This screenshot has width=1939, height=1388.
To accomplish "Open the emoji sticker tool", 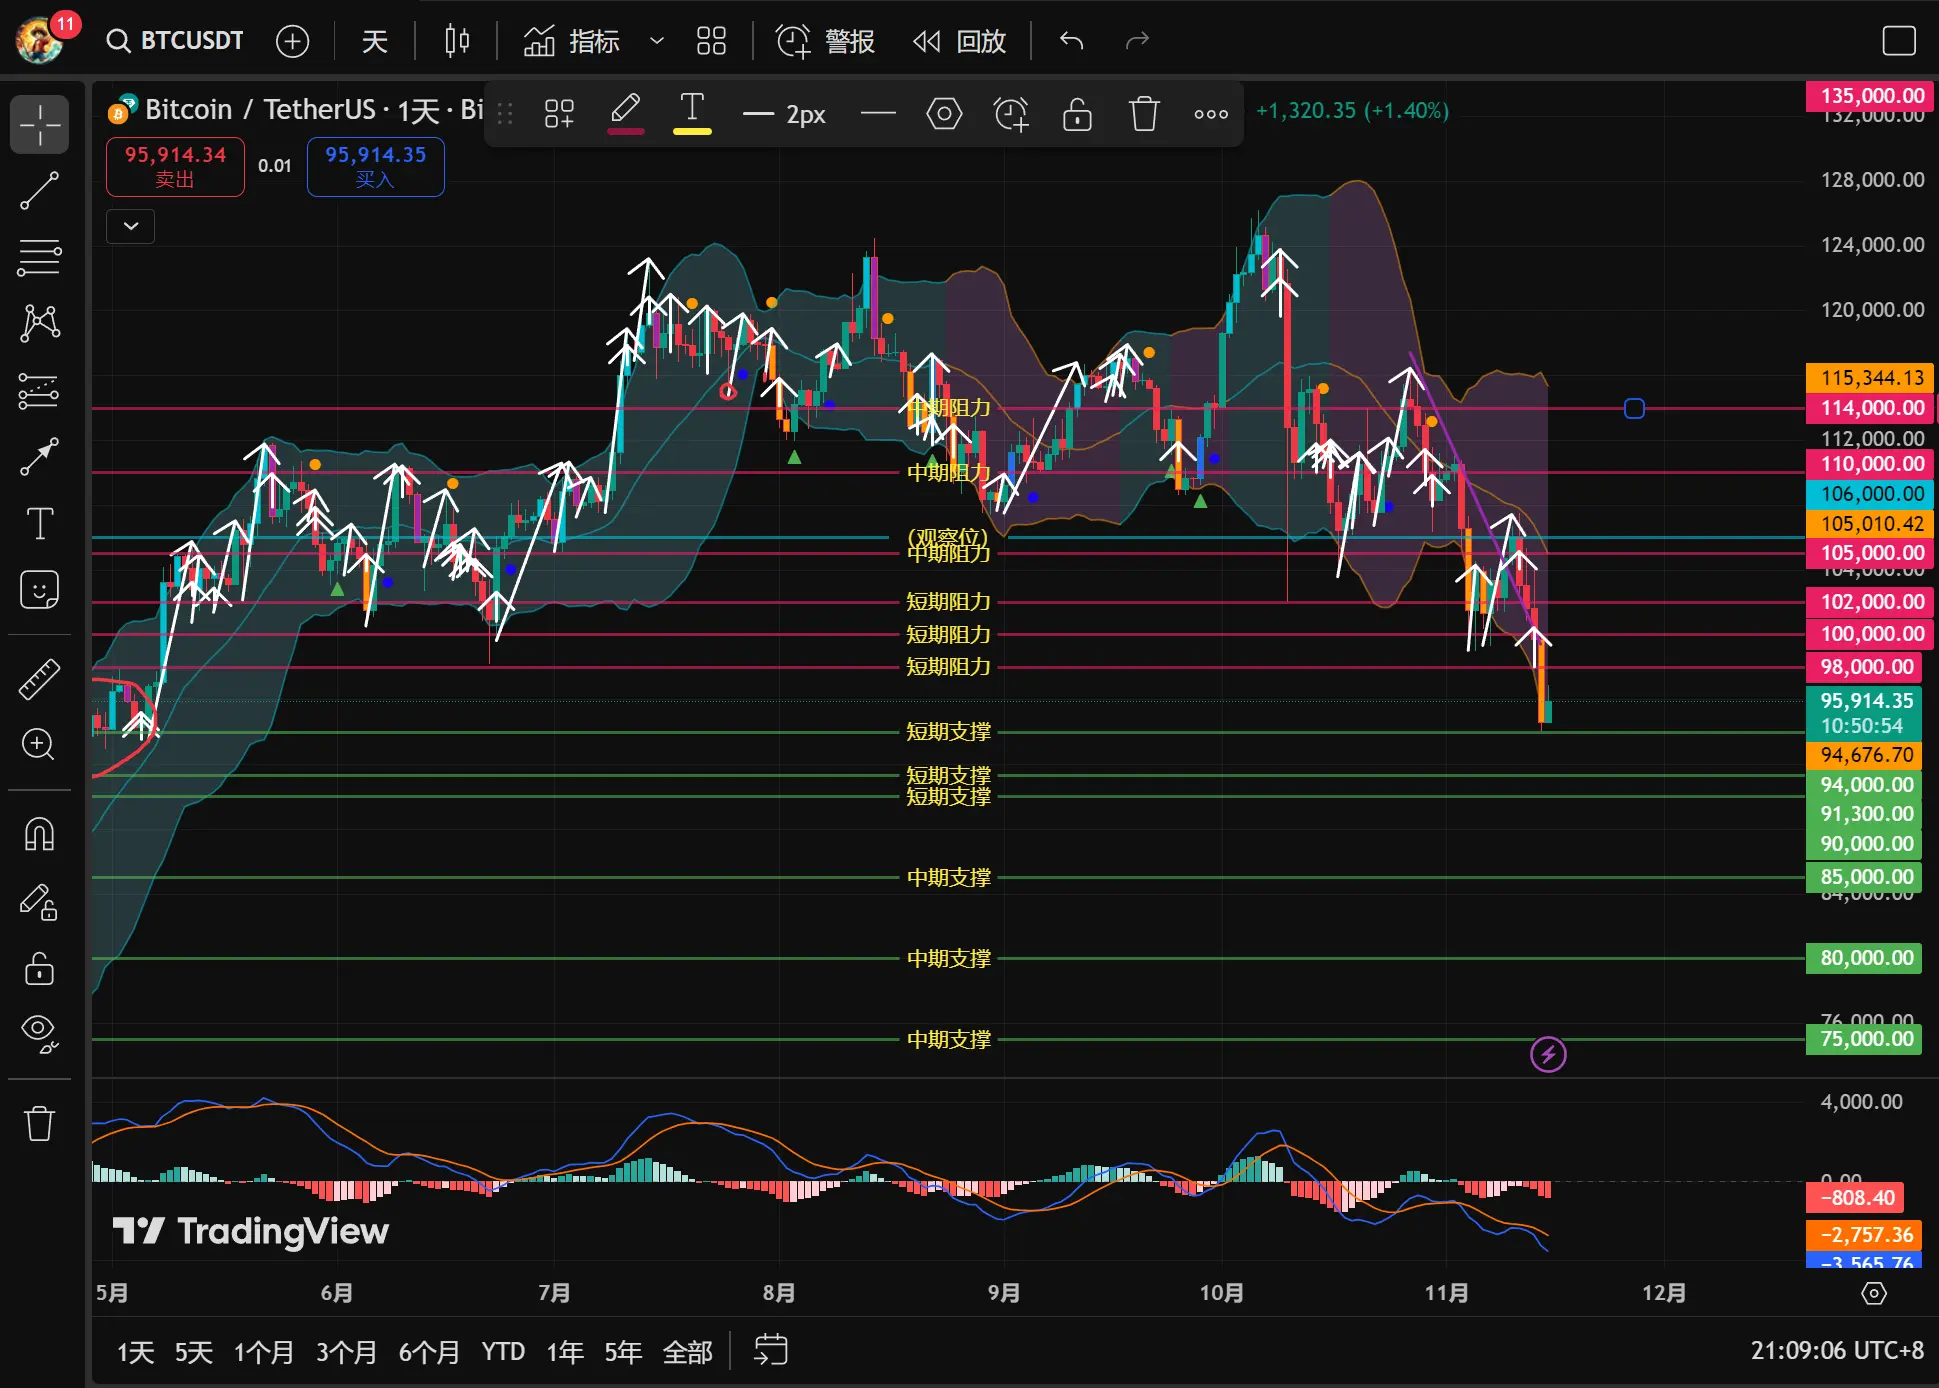I will click(39, 590).
